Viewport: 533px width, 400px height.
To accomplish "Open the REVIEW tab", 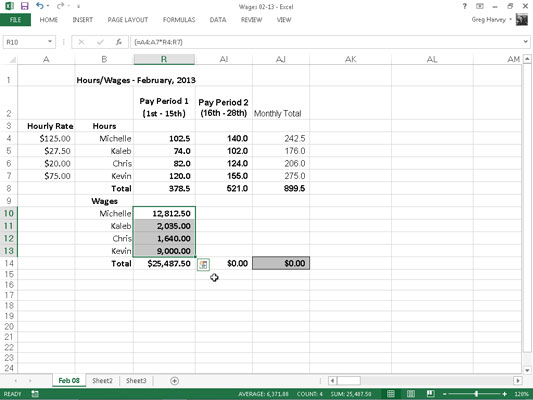I will tap(252, 20).
